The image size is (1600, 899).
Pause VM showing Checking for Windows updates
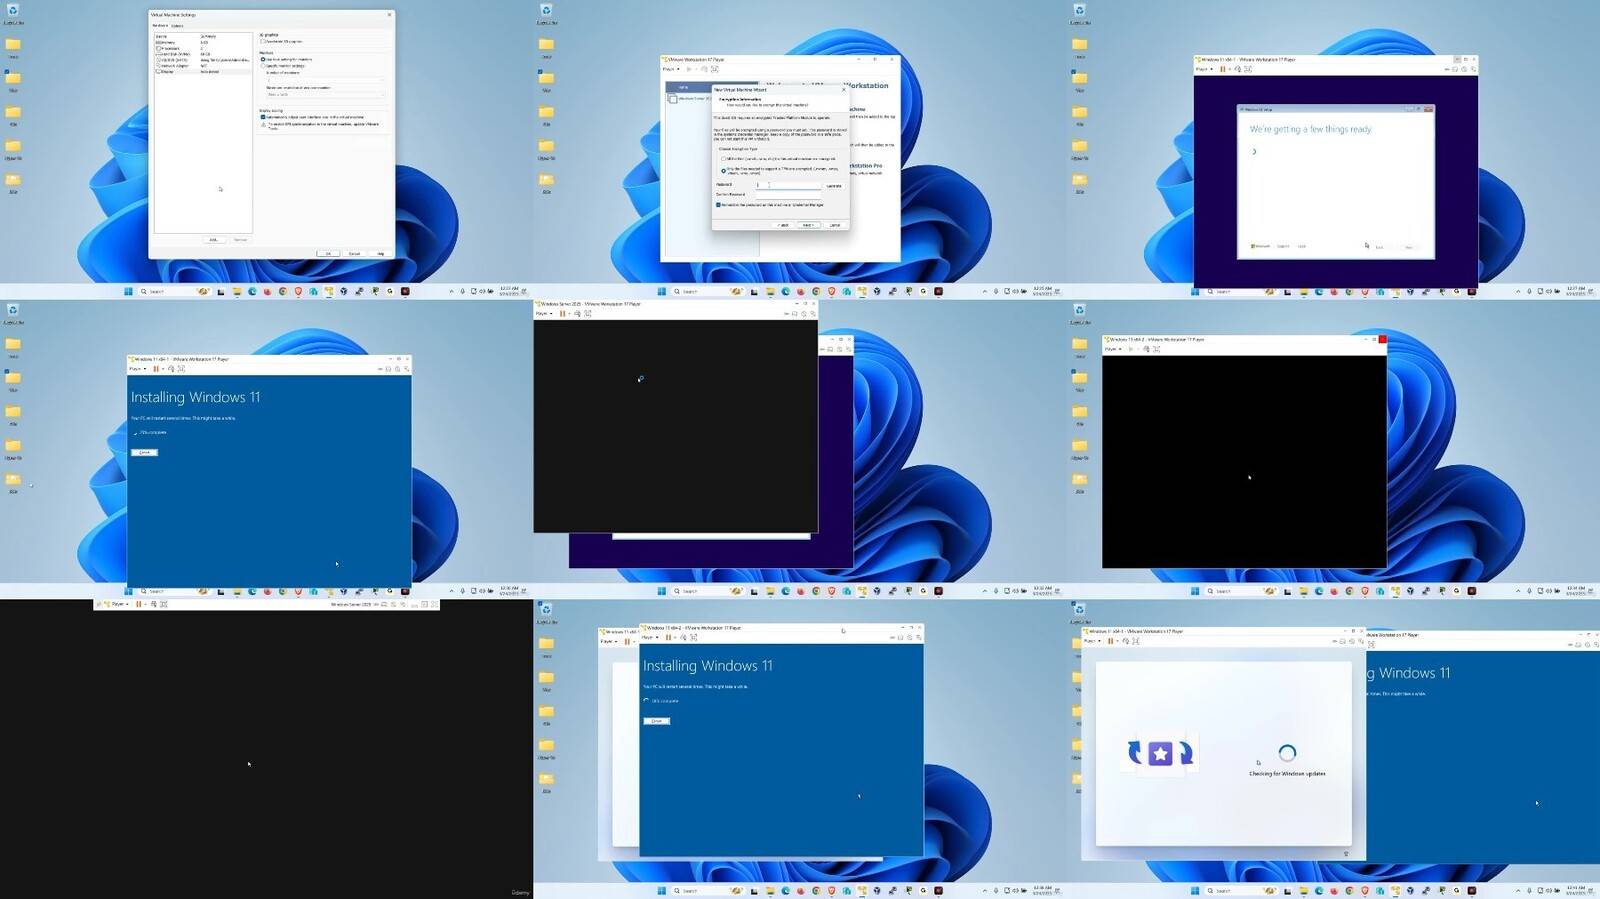(x=1110, y=641)
